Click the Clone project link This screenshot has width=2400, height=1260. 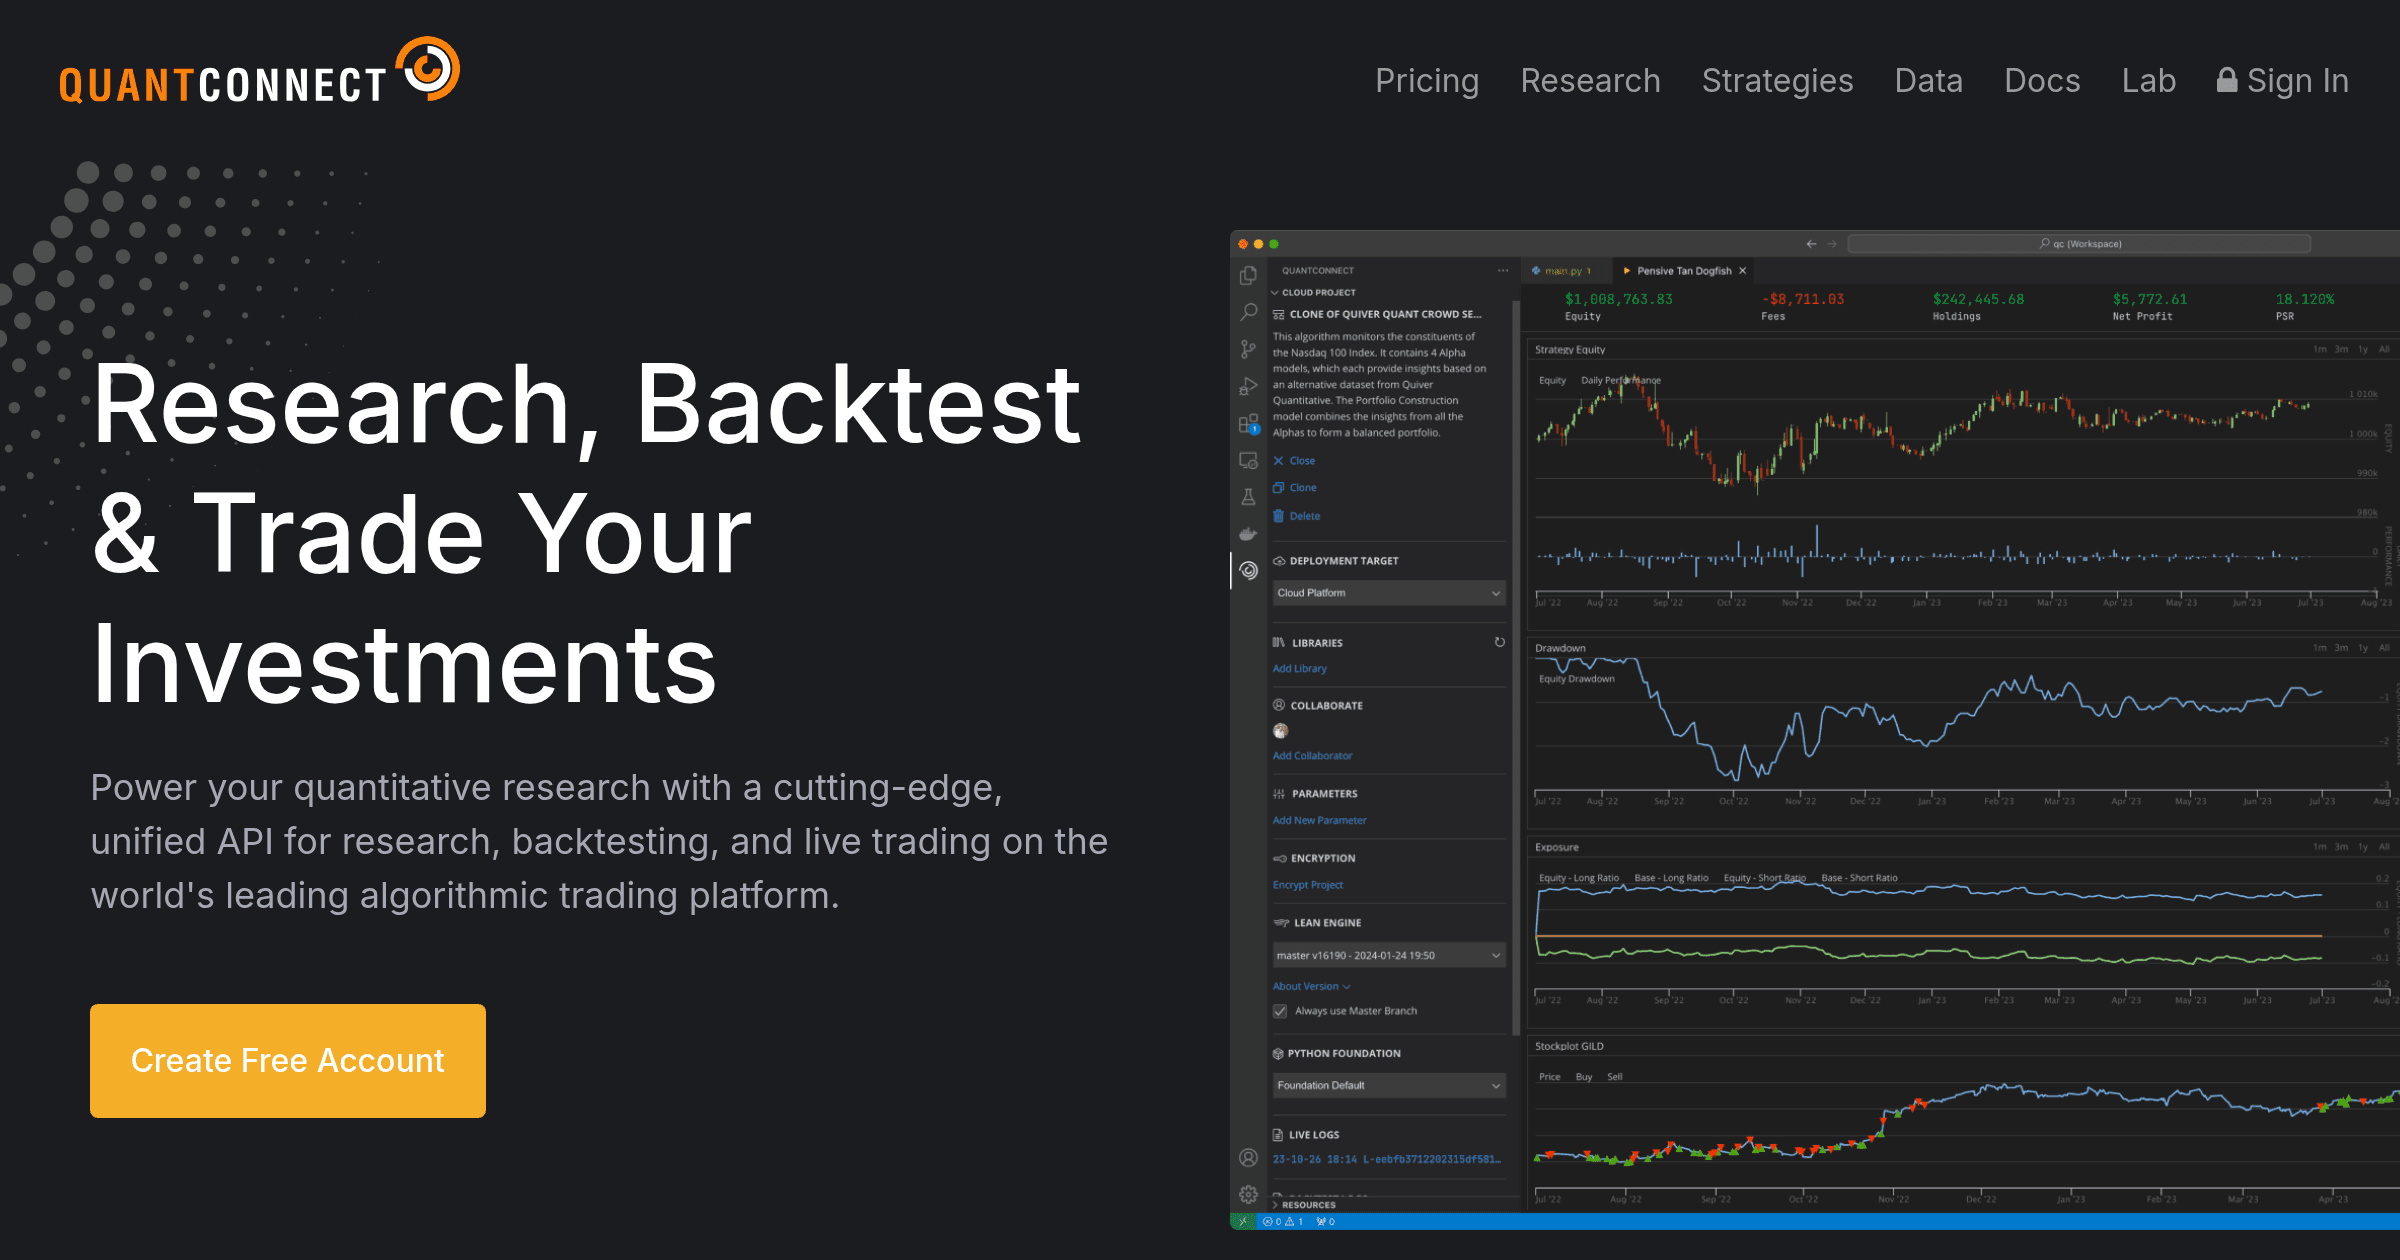click(1295, 488)
